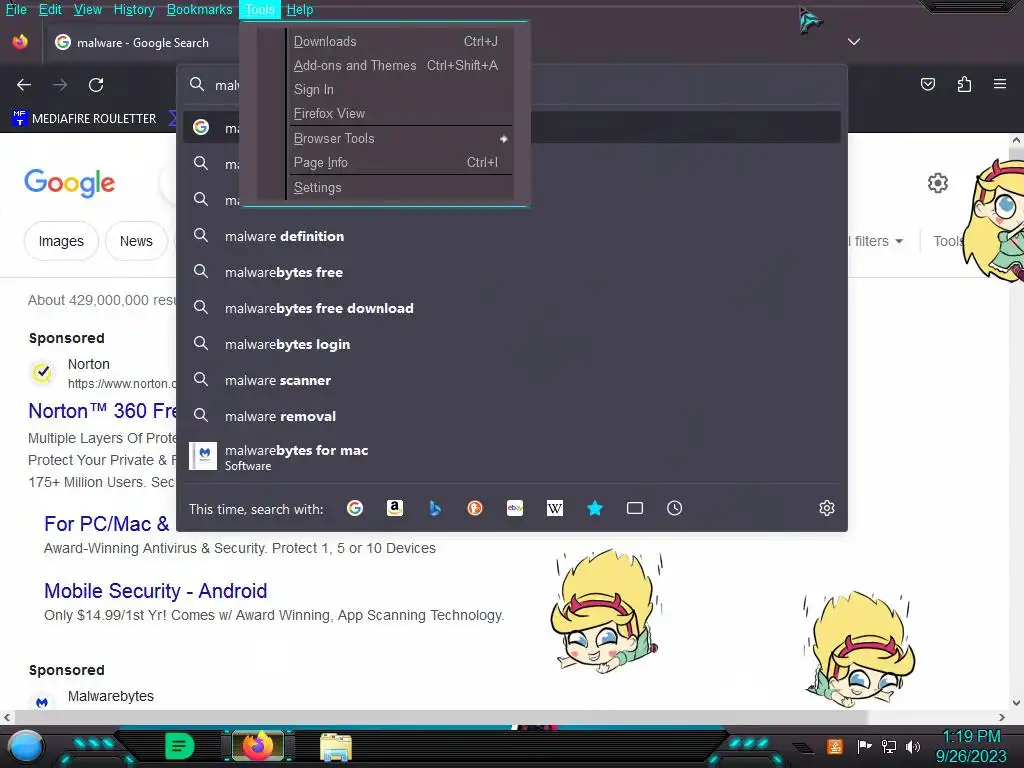
Task: Click the Google logo
Action: [70, 184]
